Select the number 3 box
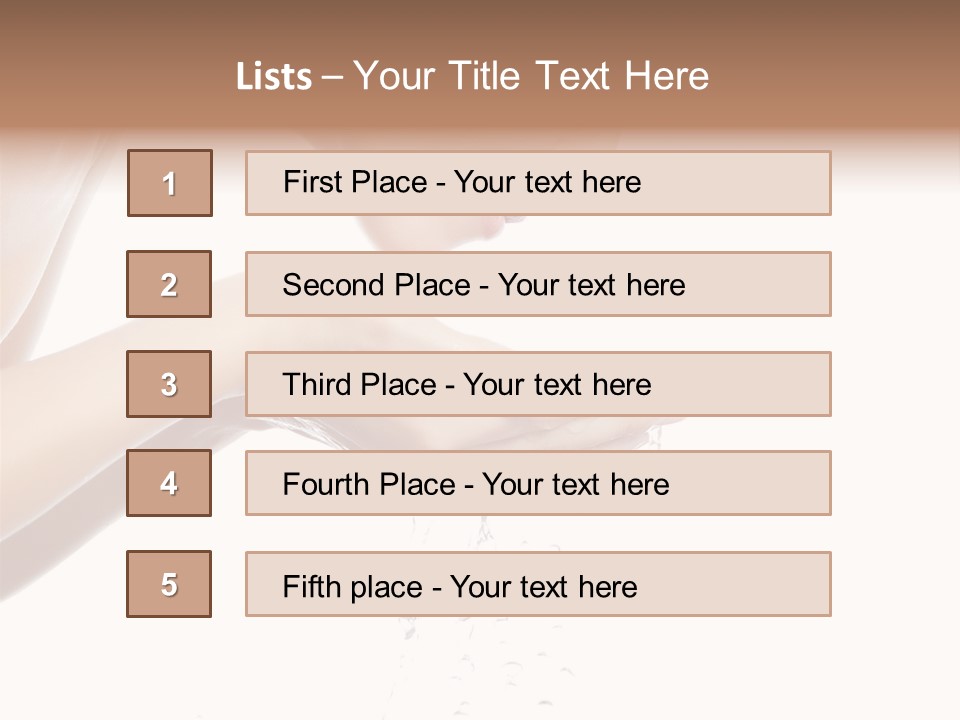Image resolution: width=960 pixels, height=720 pixels. [169, 384]
